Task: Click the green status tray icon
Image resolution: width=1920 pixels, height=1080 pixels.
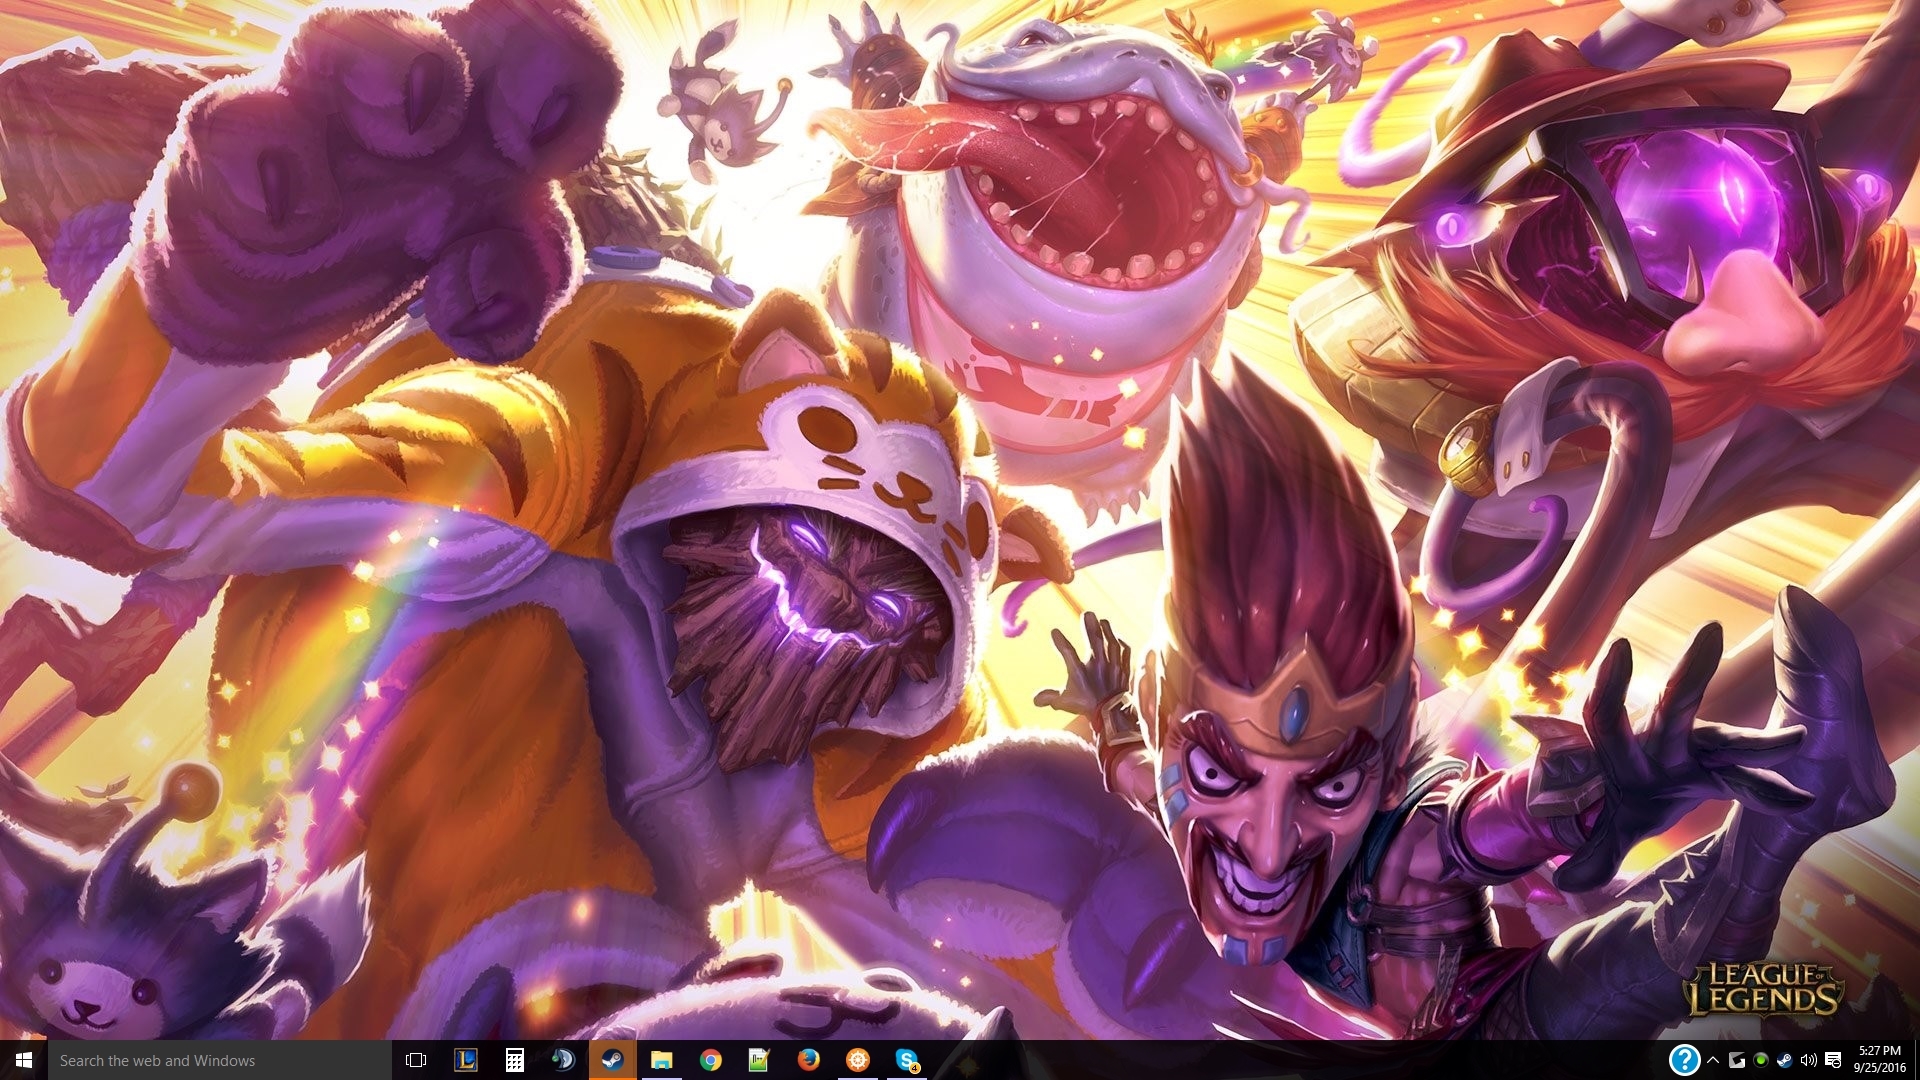Action: tap(1760, 1060)
